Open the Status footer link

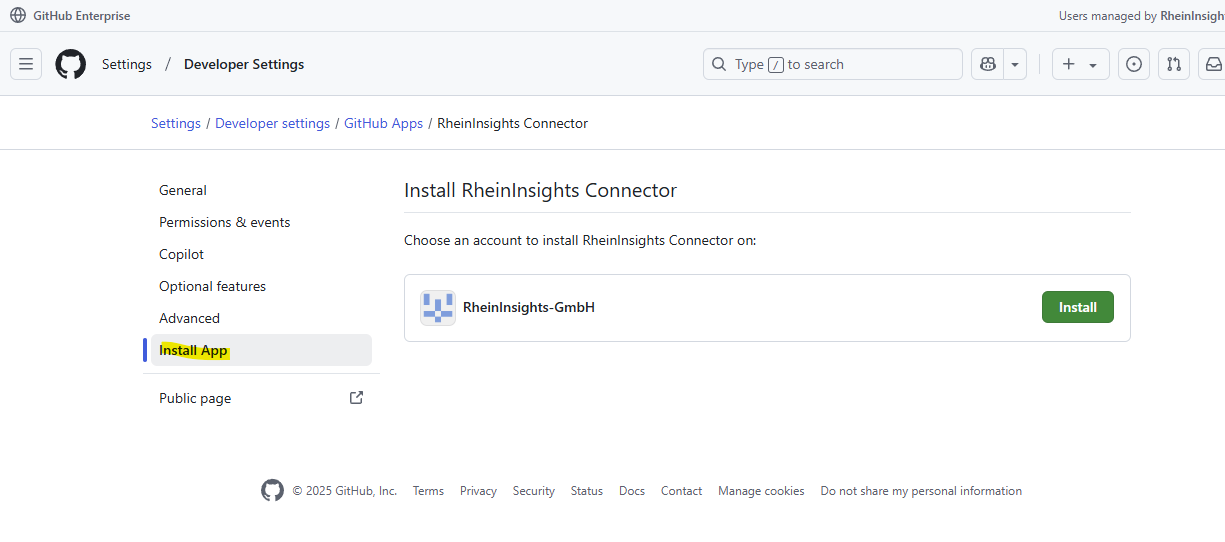pyautogui.click(x=587, y=491)
